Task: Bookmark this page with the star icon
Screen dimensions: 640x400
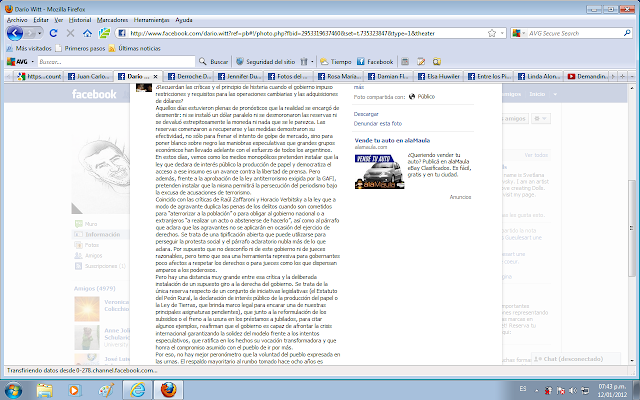Action: click(x=492, y=33)
